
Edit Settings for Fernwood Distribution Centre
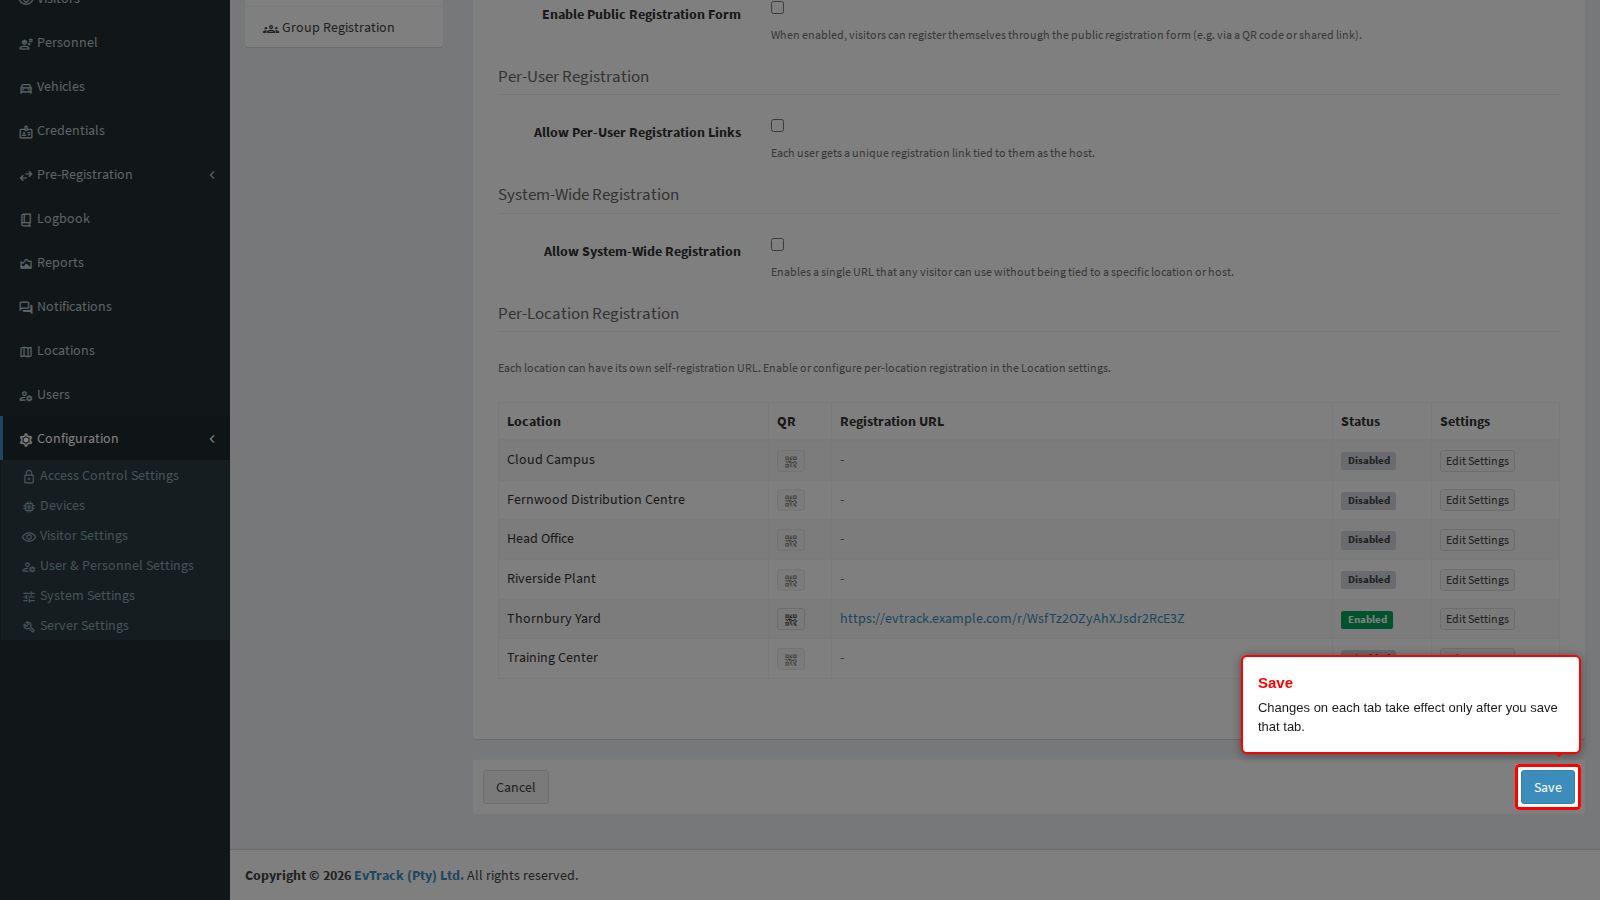point(1477,501)
